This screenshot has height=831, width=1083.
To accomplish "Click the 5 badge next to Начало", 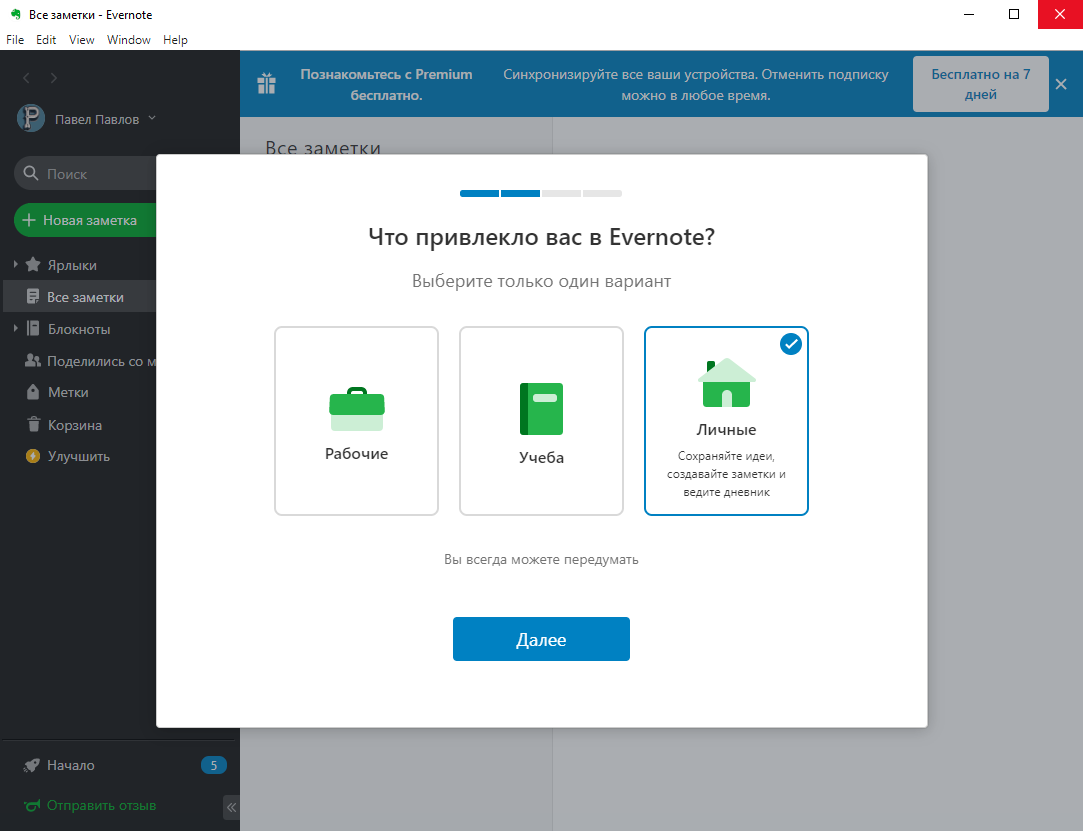I will click(x=213, y=765).
